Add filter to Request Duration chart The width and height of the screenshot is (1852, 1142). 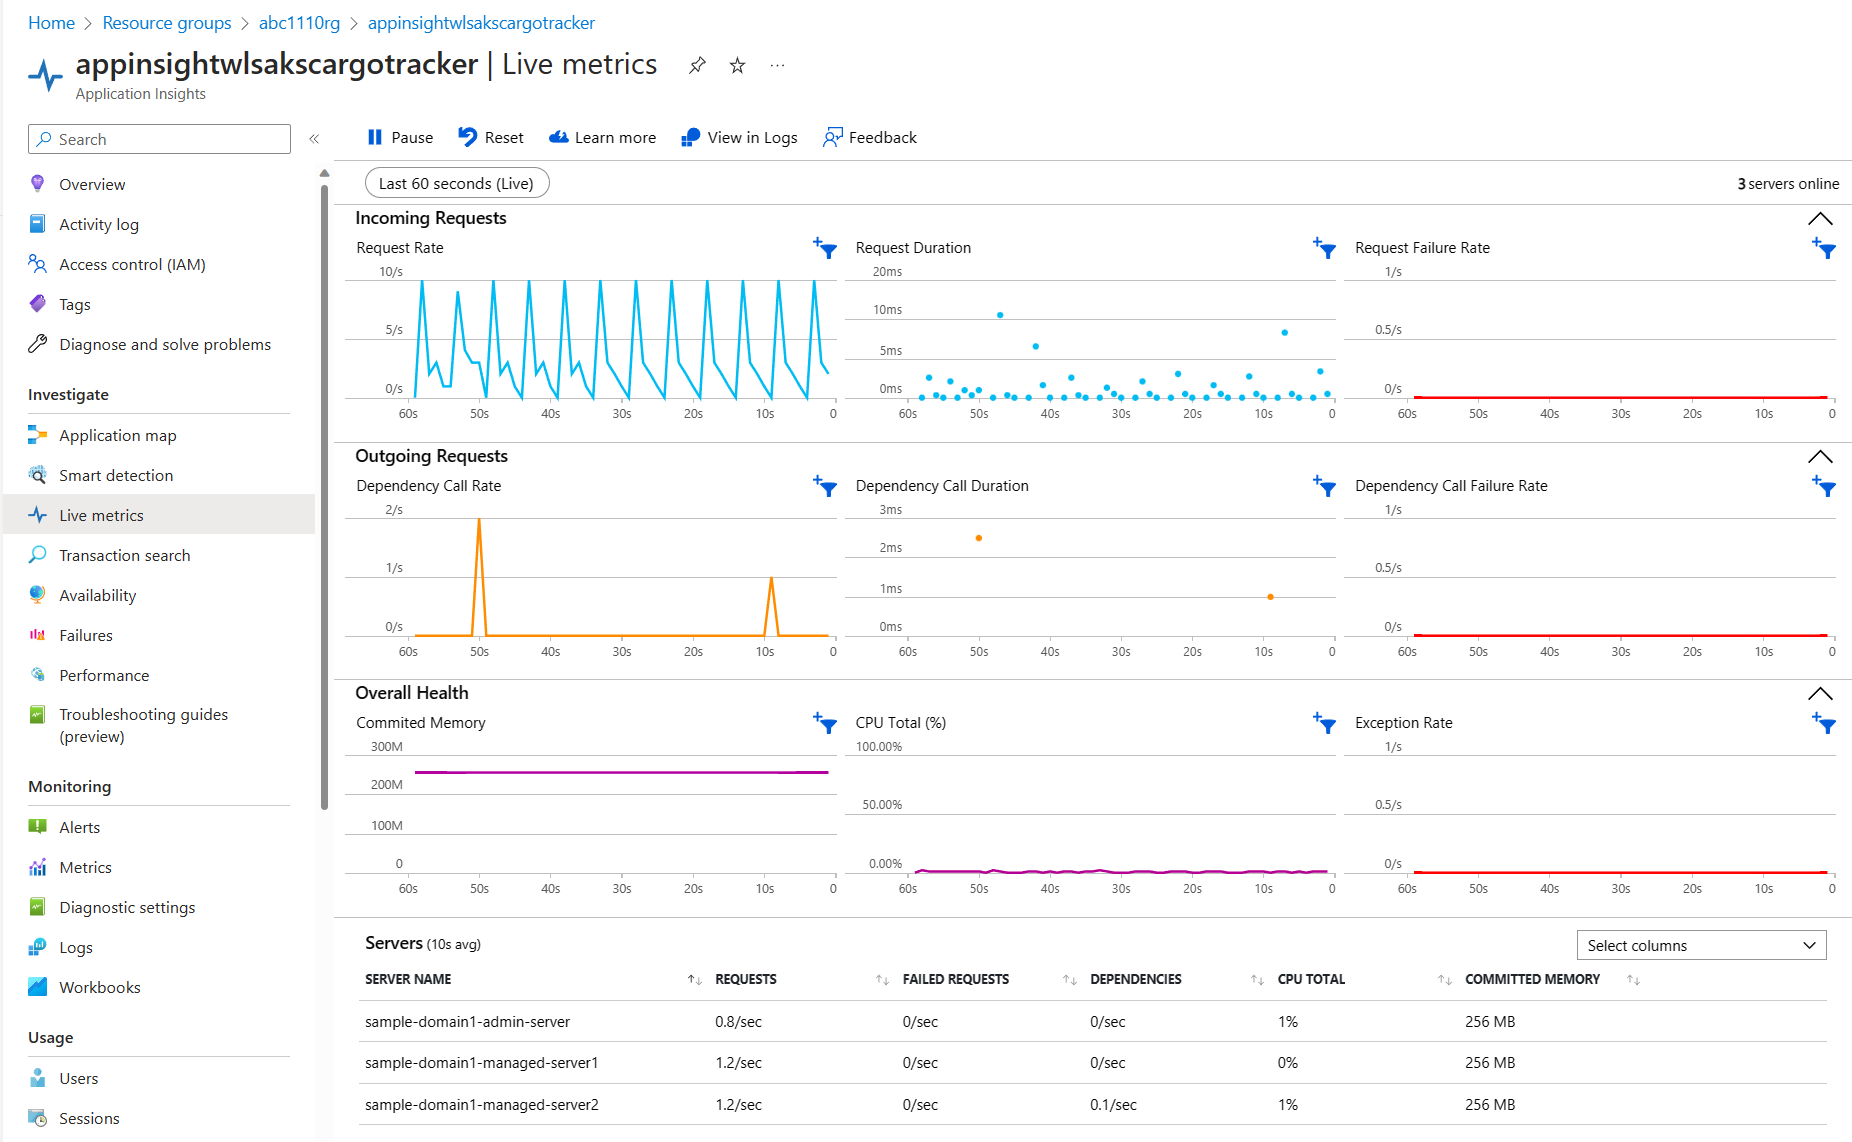coord(1324,248)
